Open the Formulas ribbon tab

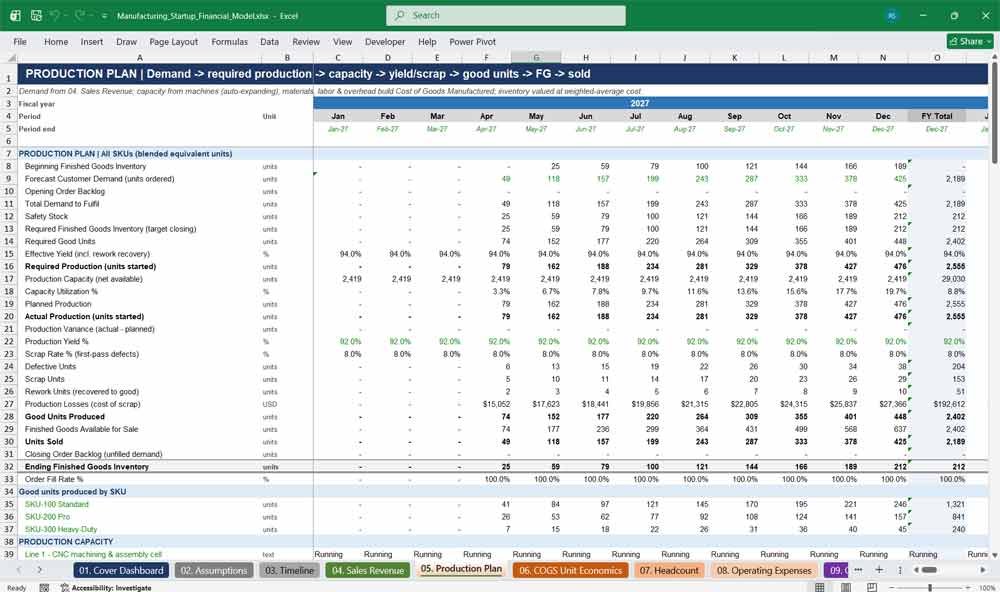tap(229, 41)
